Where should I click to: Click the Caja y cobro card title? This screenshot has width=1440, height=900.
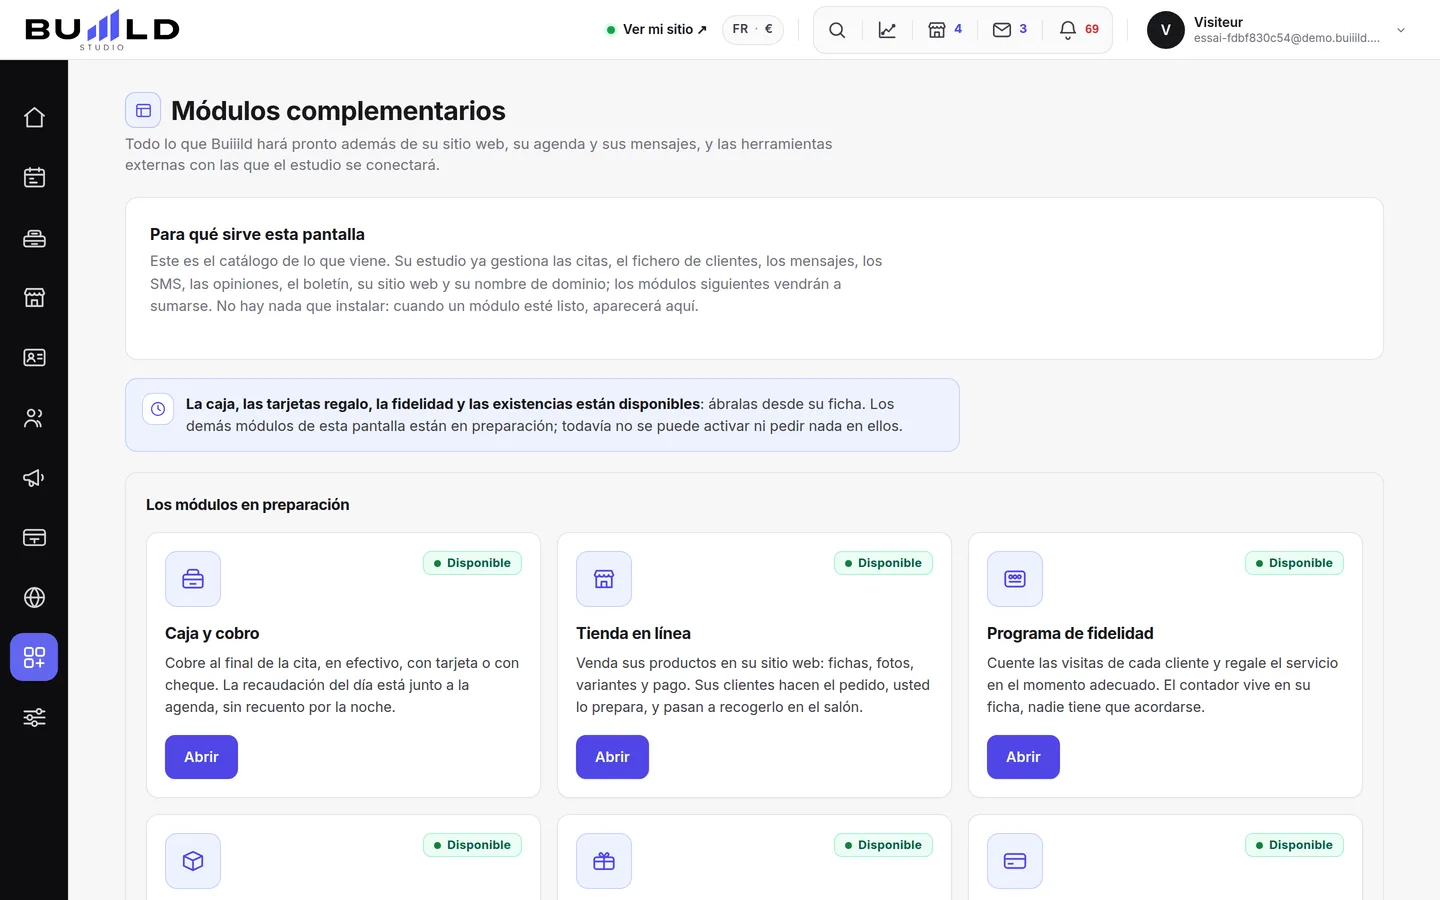click(212, 633)
